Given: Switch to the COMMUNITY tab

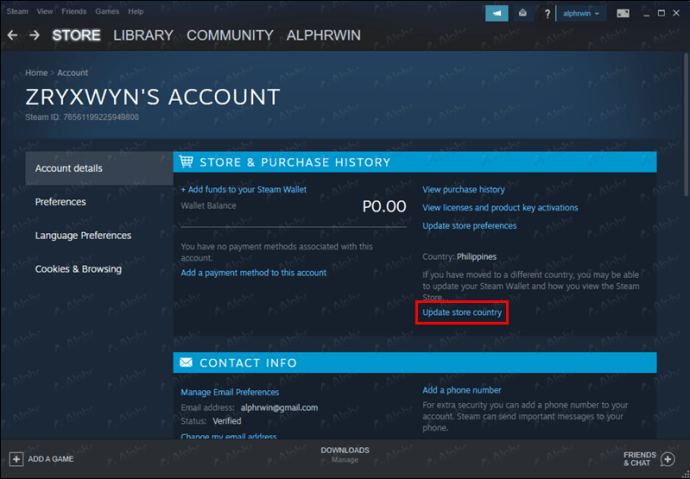Looking at the screenshot, I should 230,35.
